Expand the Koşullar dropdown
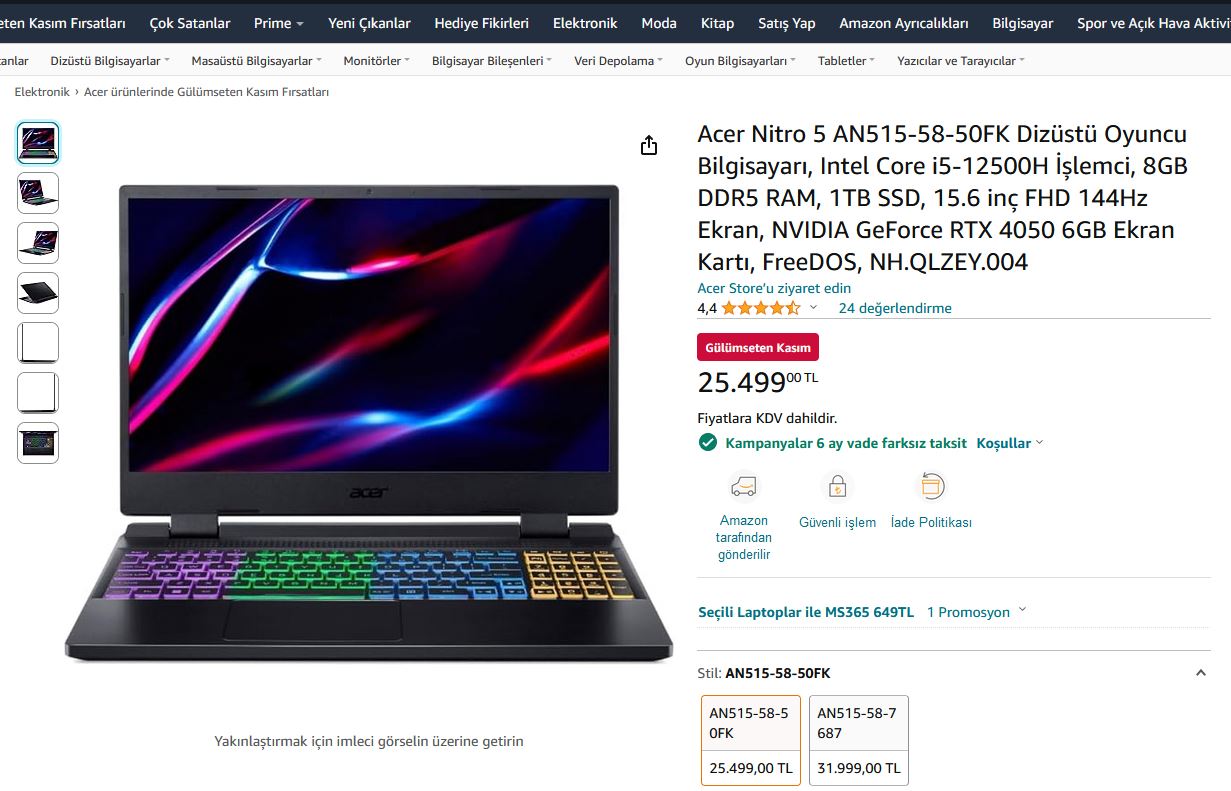 point(1010,443)
